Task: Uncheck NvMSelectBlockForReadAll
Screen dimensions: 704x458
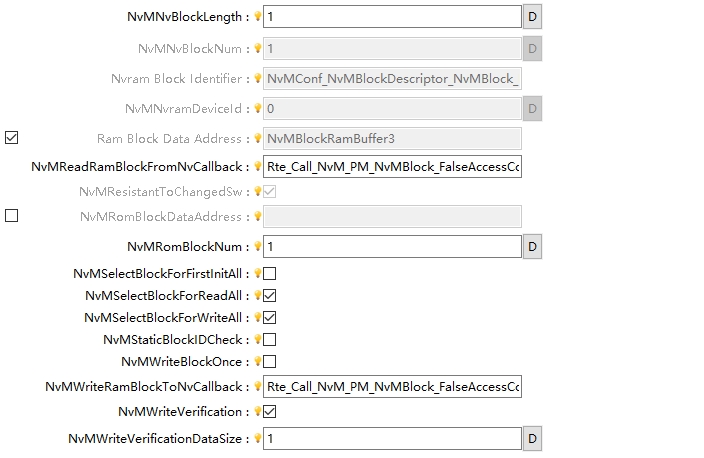Action: pyautogui.click(x=270, y=295)
